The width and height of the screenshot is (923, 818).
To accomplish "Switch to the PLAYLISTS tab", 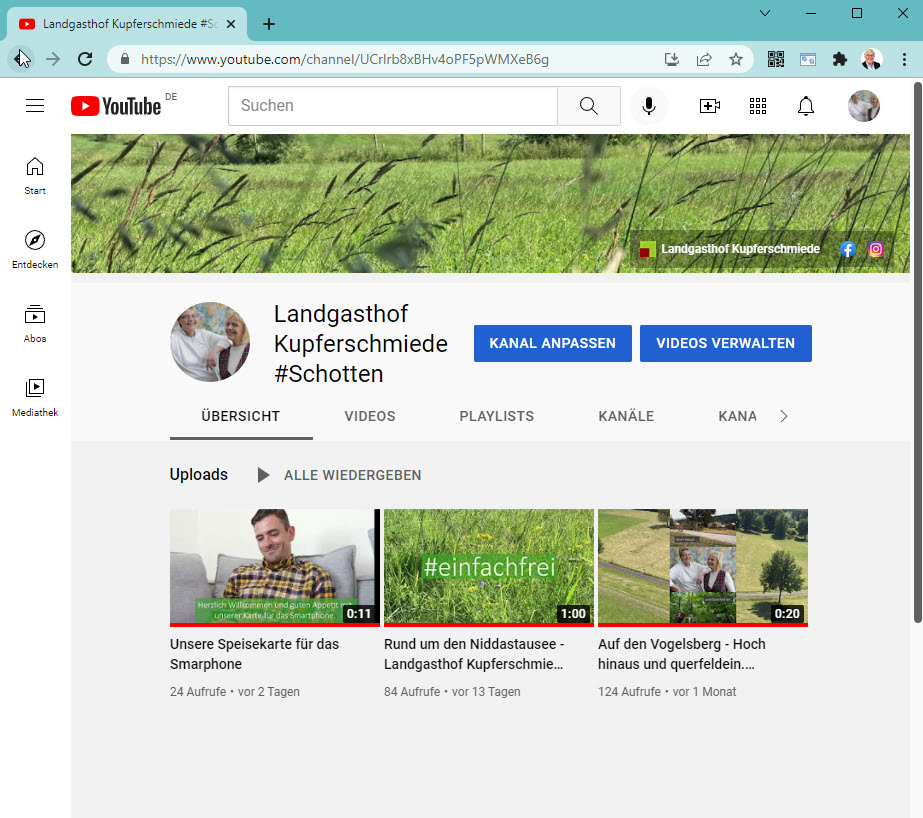I will (x=496, y=416).
